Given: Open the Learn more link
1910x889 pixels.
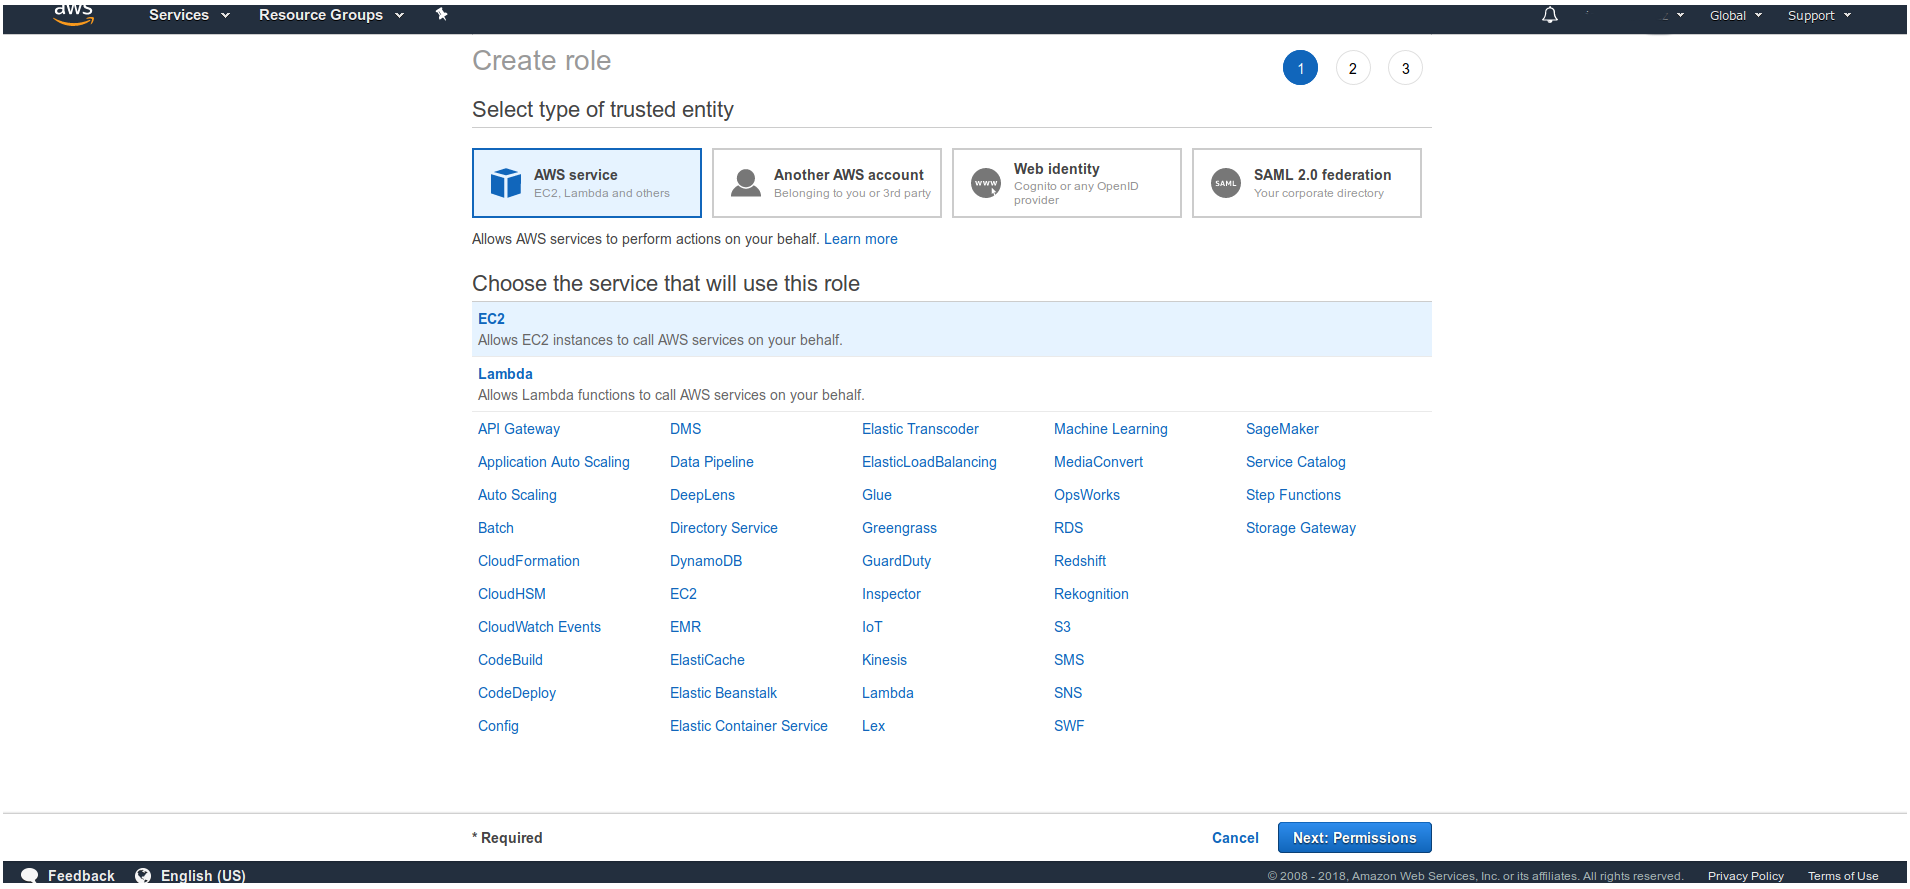Looking at the screenshot, I should (x=860, y=239).
